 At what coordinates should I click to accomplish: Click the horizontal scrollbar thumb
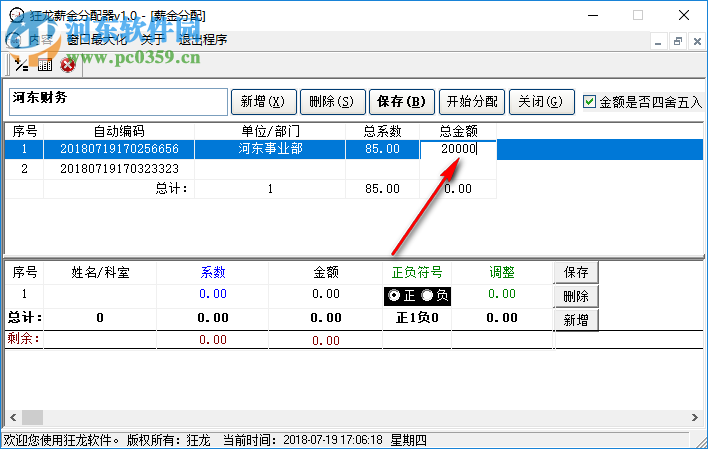tap(33, 417)
